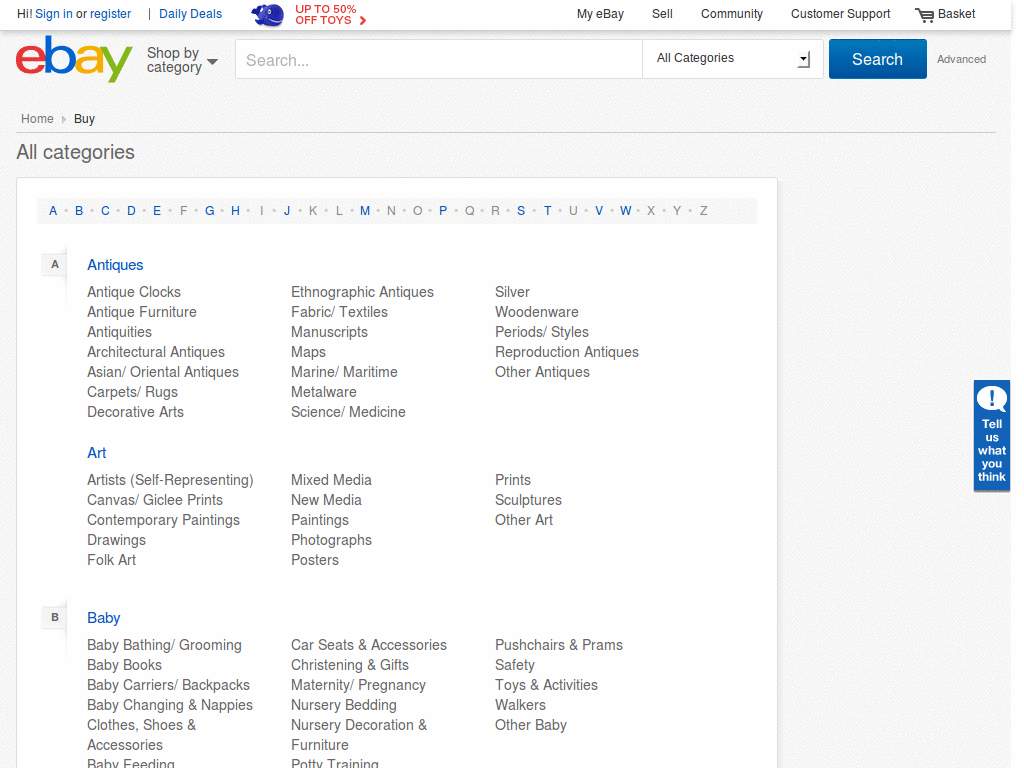The height and width of the screenshot is (768, 1024).
Task: Jump to letter V categories
Action: click(x=599, y=210)
